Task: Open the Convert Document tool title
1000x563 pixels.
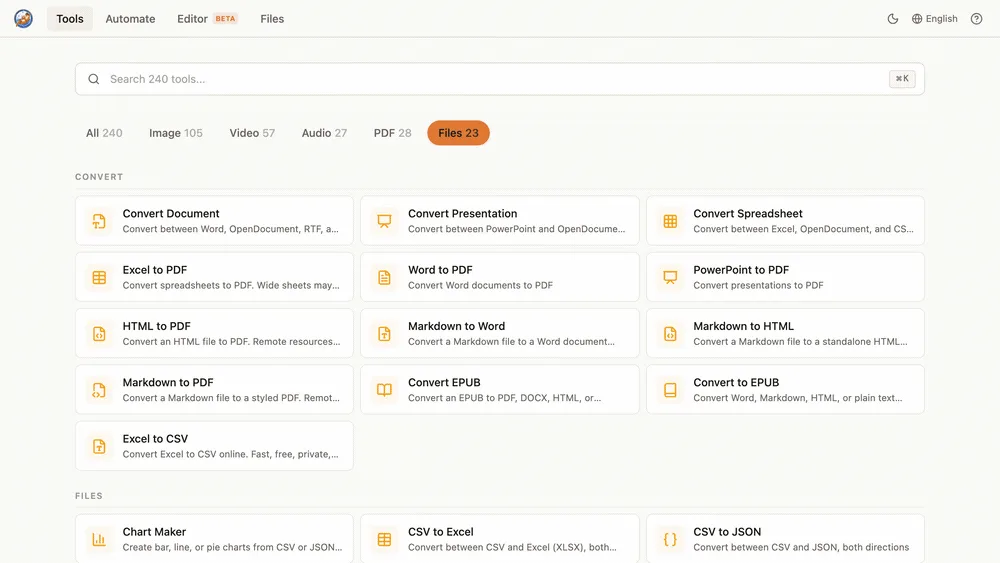Action: click(171, 214)
